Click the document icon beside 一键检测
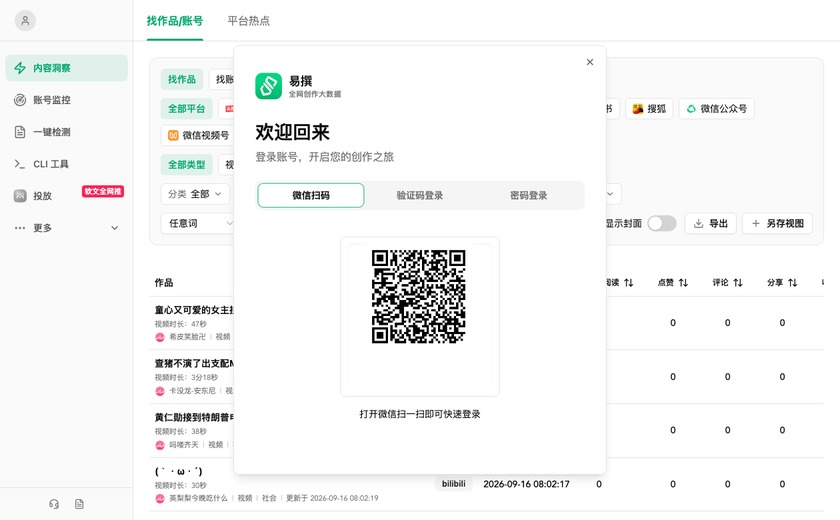Image resolution: width=840 pixels, height=520 pixels. tap(20, 132)
